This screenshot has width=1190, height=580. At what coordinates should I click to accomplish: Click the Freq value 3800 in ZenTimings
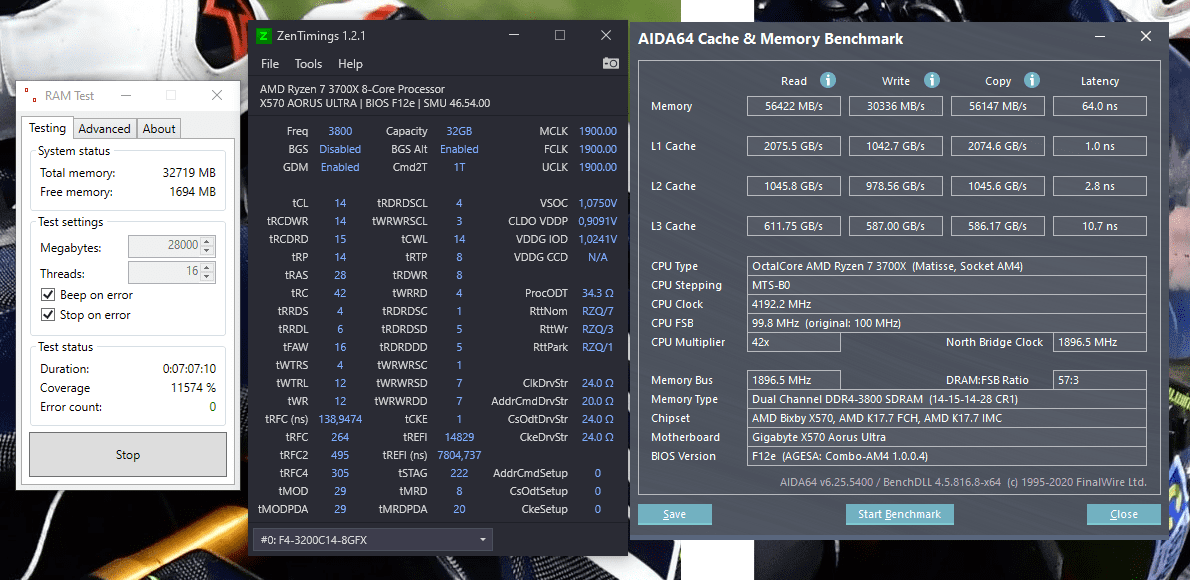pyautogui.click(x=340, y=131)
